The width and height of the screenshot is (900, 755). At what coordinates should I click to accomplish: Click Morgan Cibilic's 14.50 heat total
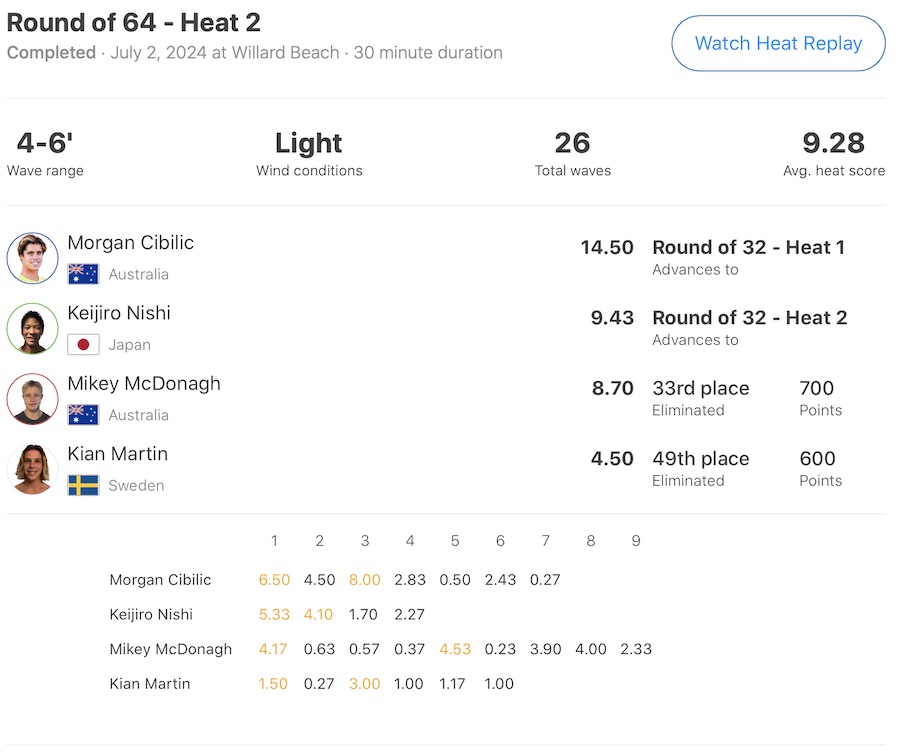(607, 247)
